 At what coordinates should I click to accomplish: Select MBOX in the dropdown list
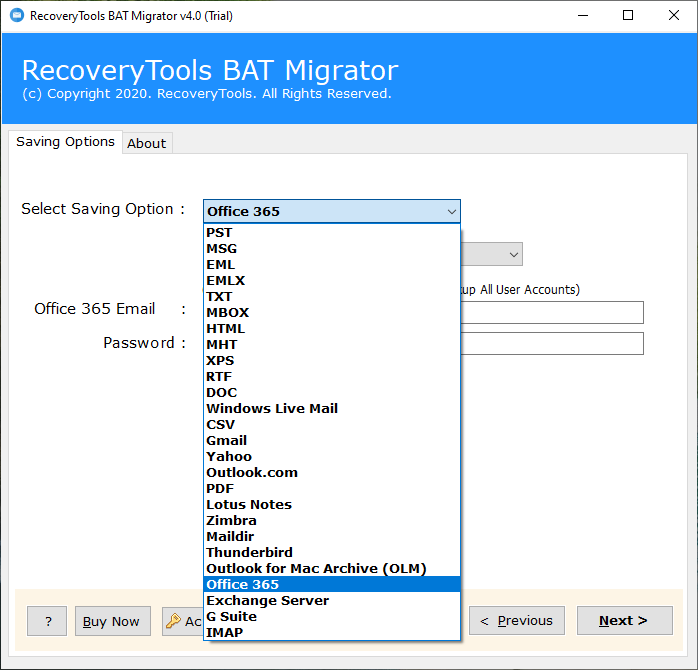[x=332, y=313]
